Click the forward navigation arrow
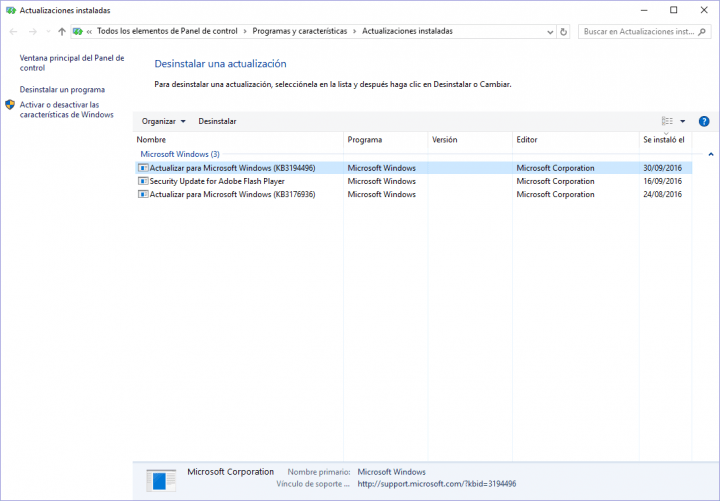The image size is (720, 501). [33, 31]
